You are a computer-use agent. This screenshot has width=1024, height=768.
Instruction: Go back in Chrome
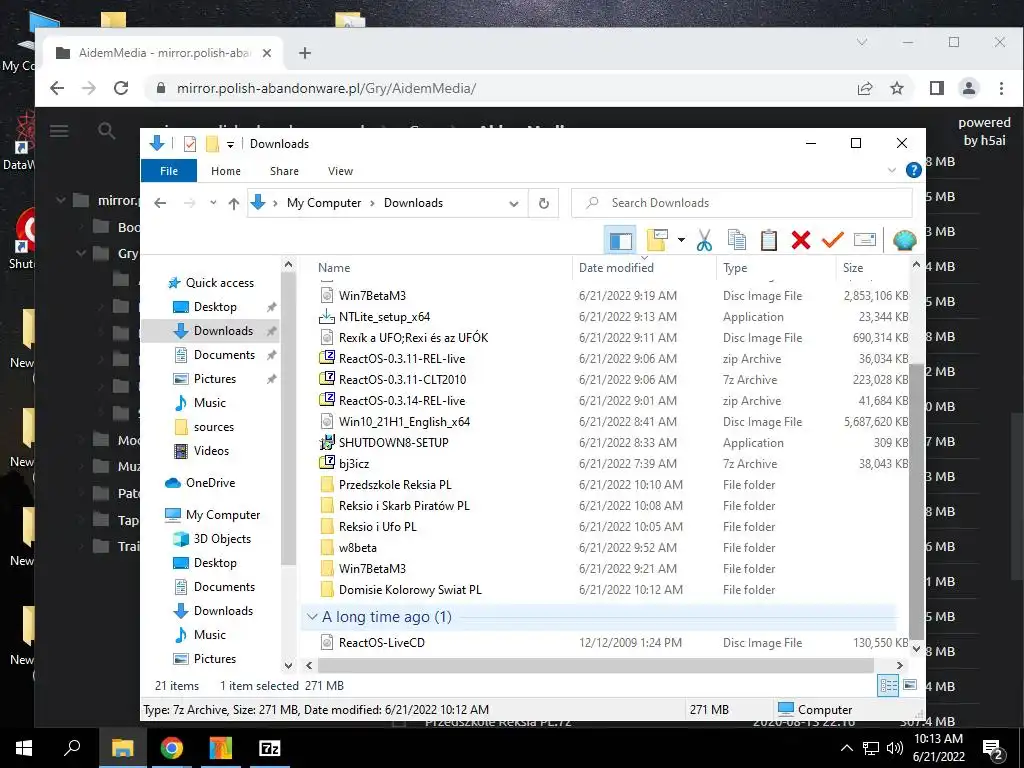[x=57, y=88]
